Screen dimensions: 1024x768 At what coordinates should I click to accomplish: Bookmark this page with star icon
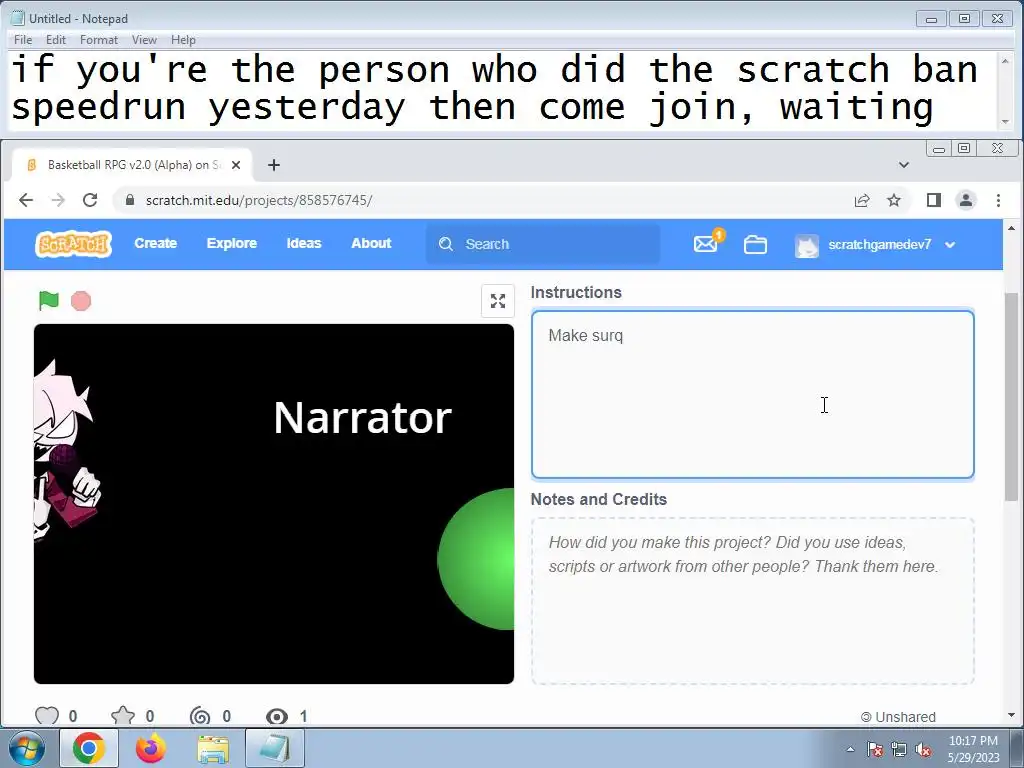[894, 200]
